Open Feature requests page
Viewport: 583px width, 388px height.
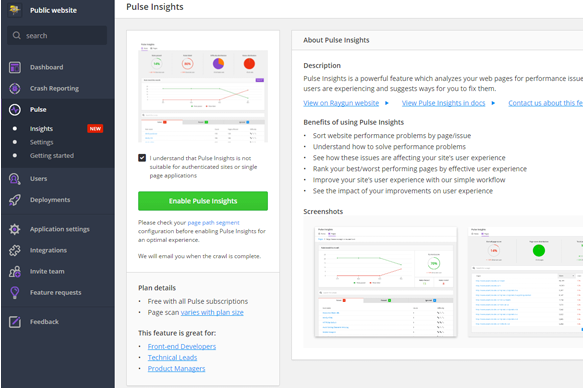pos(57,292)
